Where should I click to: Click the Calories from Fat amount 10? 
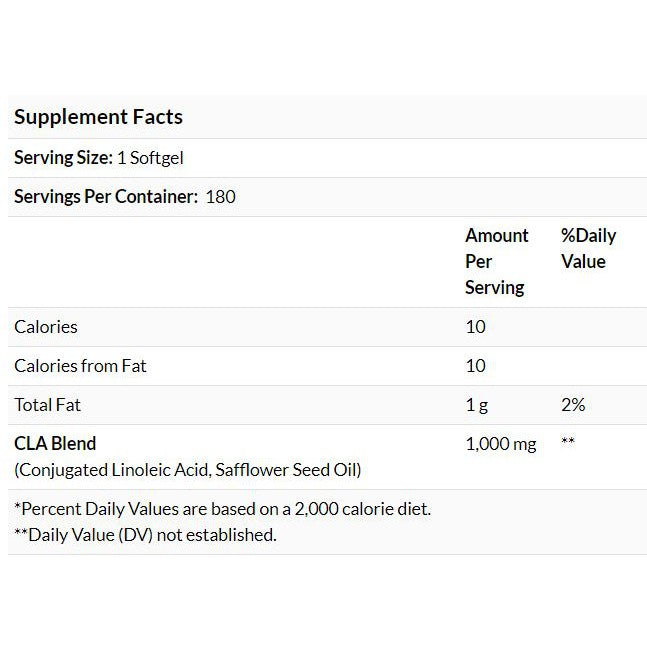475,366
